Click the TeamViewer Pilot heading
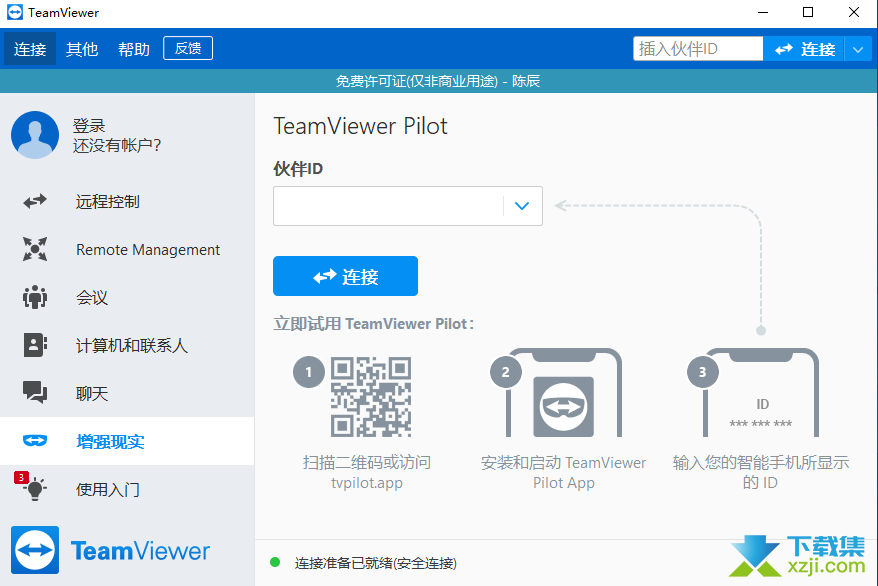 (x=360, y=126)
